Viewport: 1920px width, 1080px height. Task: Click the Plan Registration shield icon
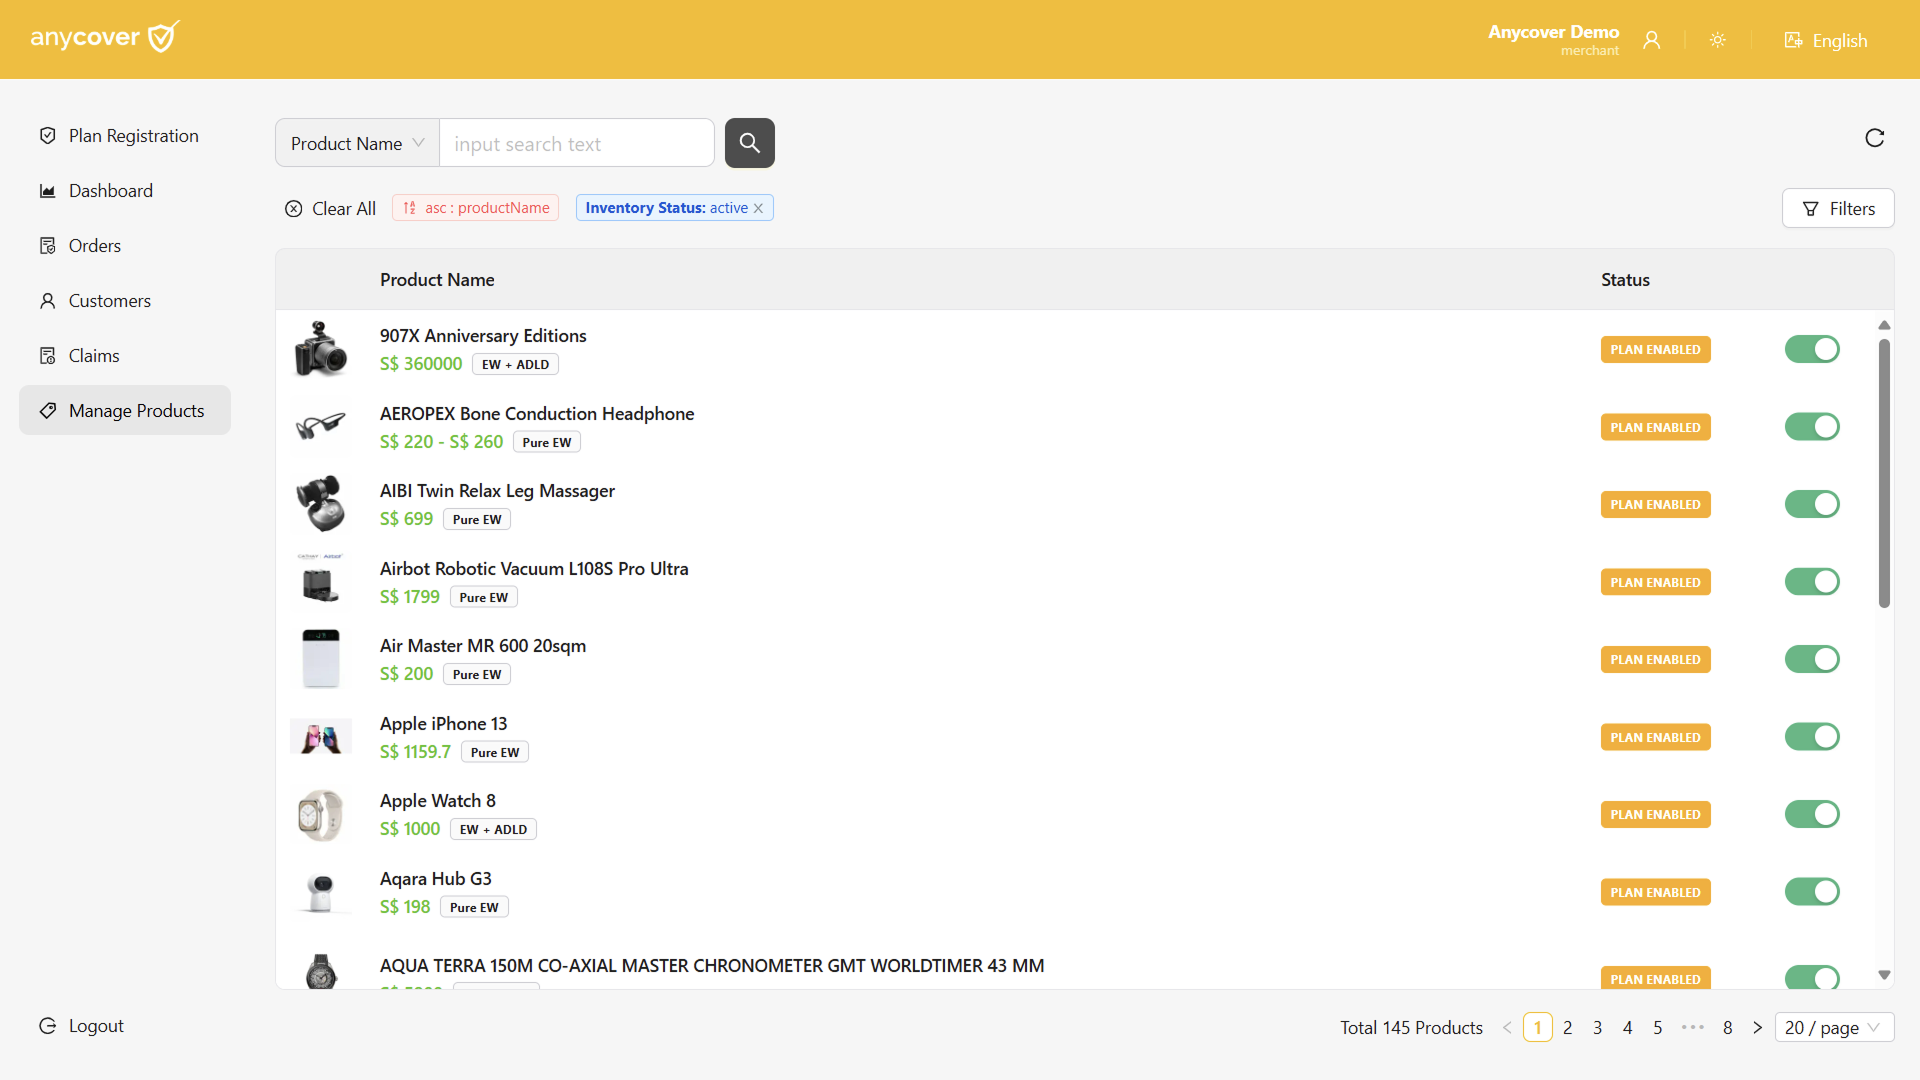(47, 135)
